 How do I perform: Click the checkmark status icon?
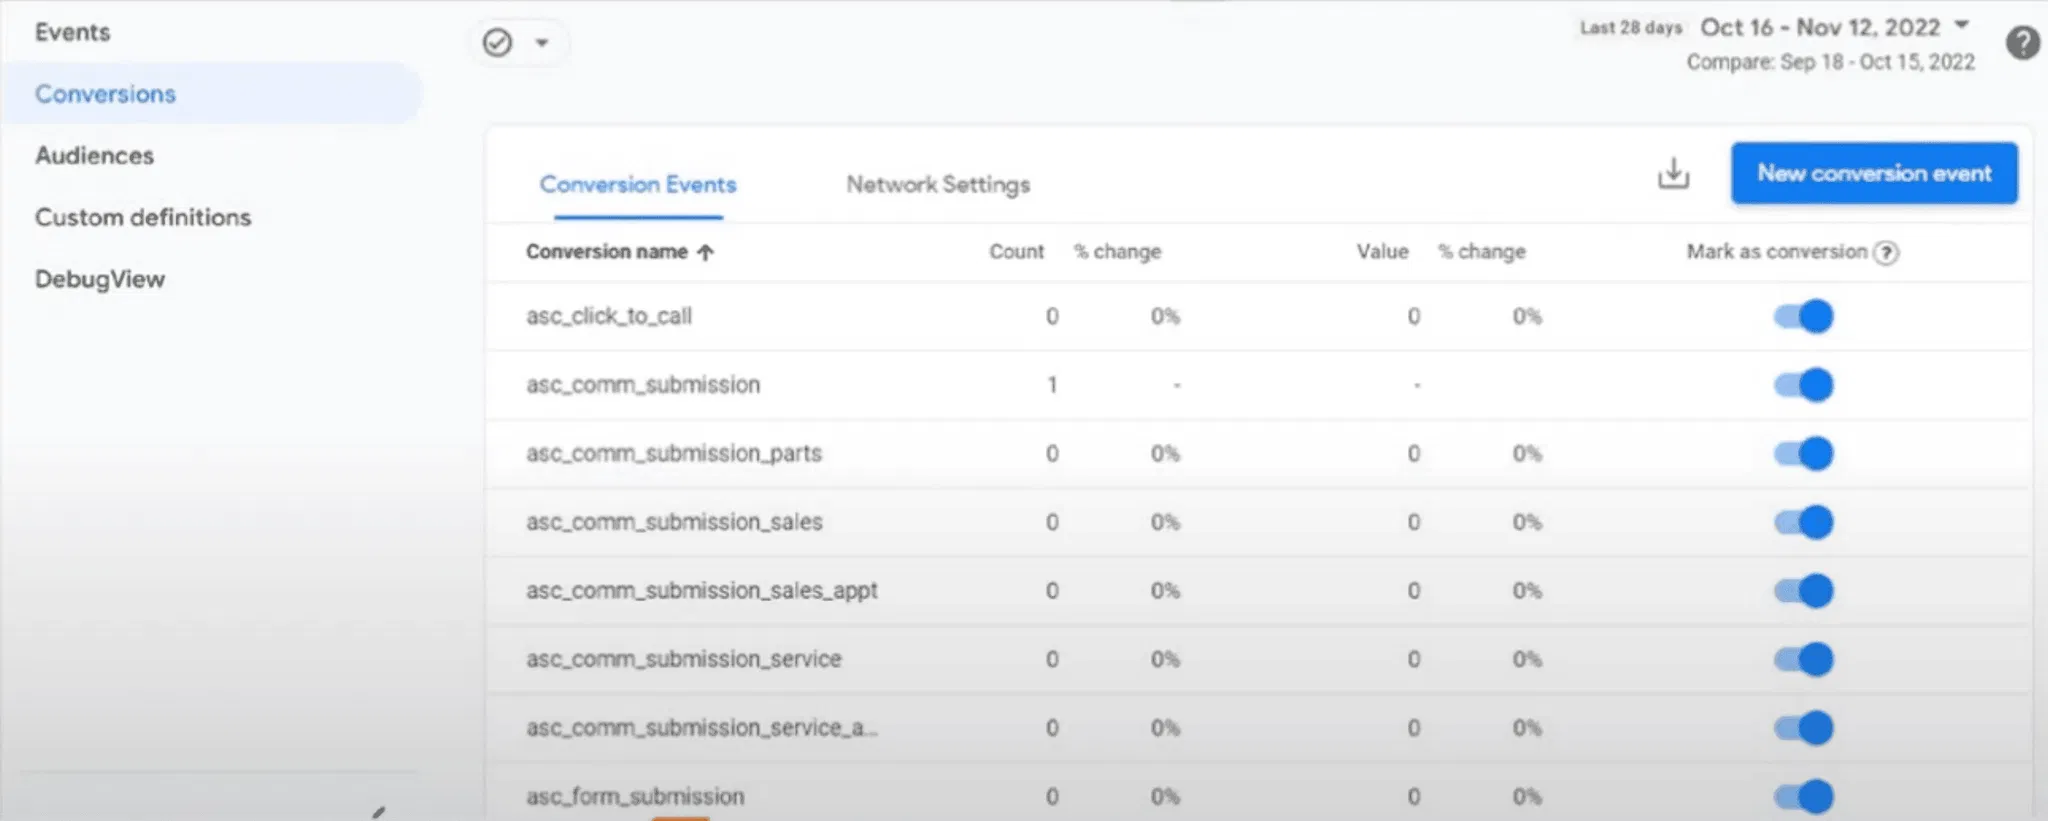click(x=497, y=43)
